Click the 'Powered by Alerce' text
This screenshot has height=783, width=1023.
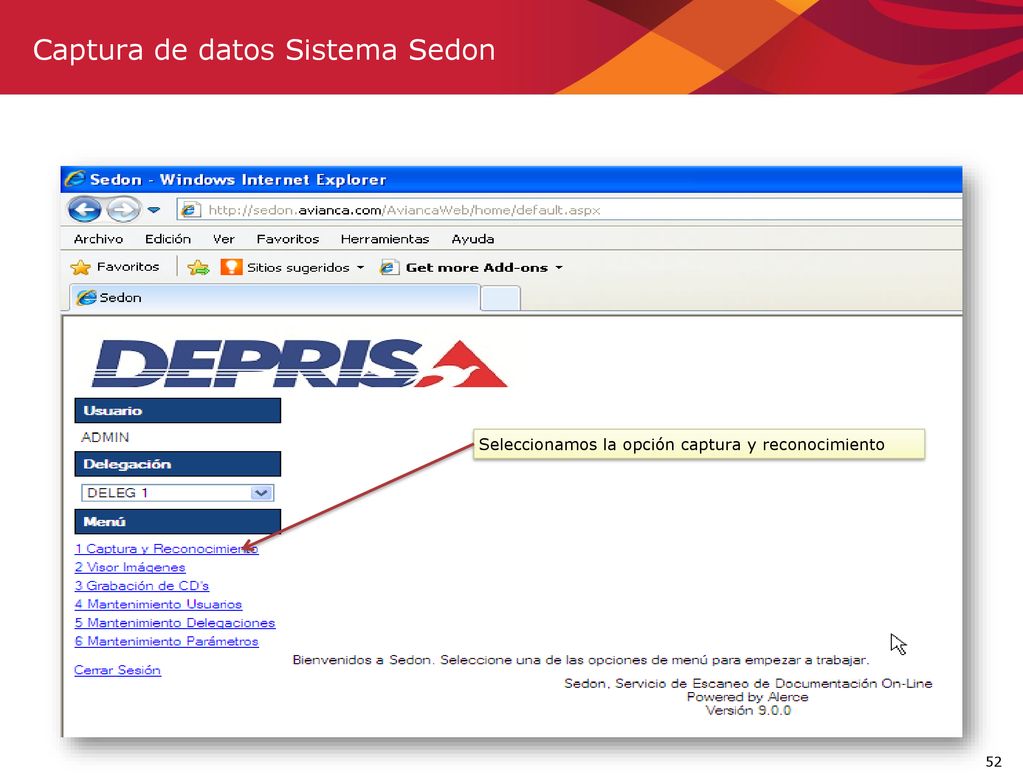[748, 696]
